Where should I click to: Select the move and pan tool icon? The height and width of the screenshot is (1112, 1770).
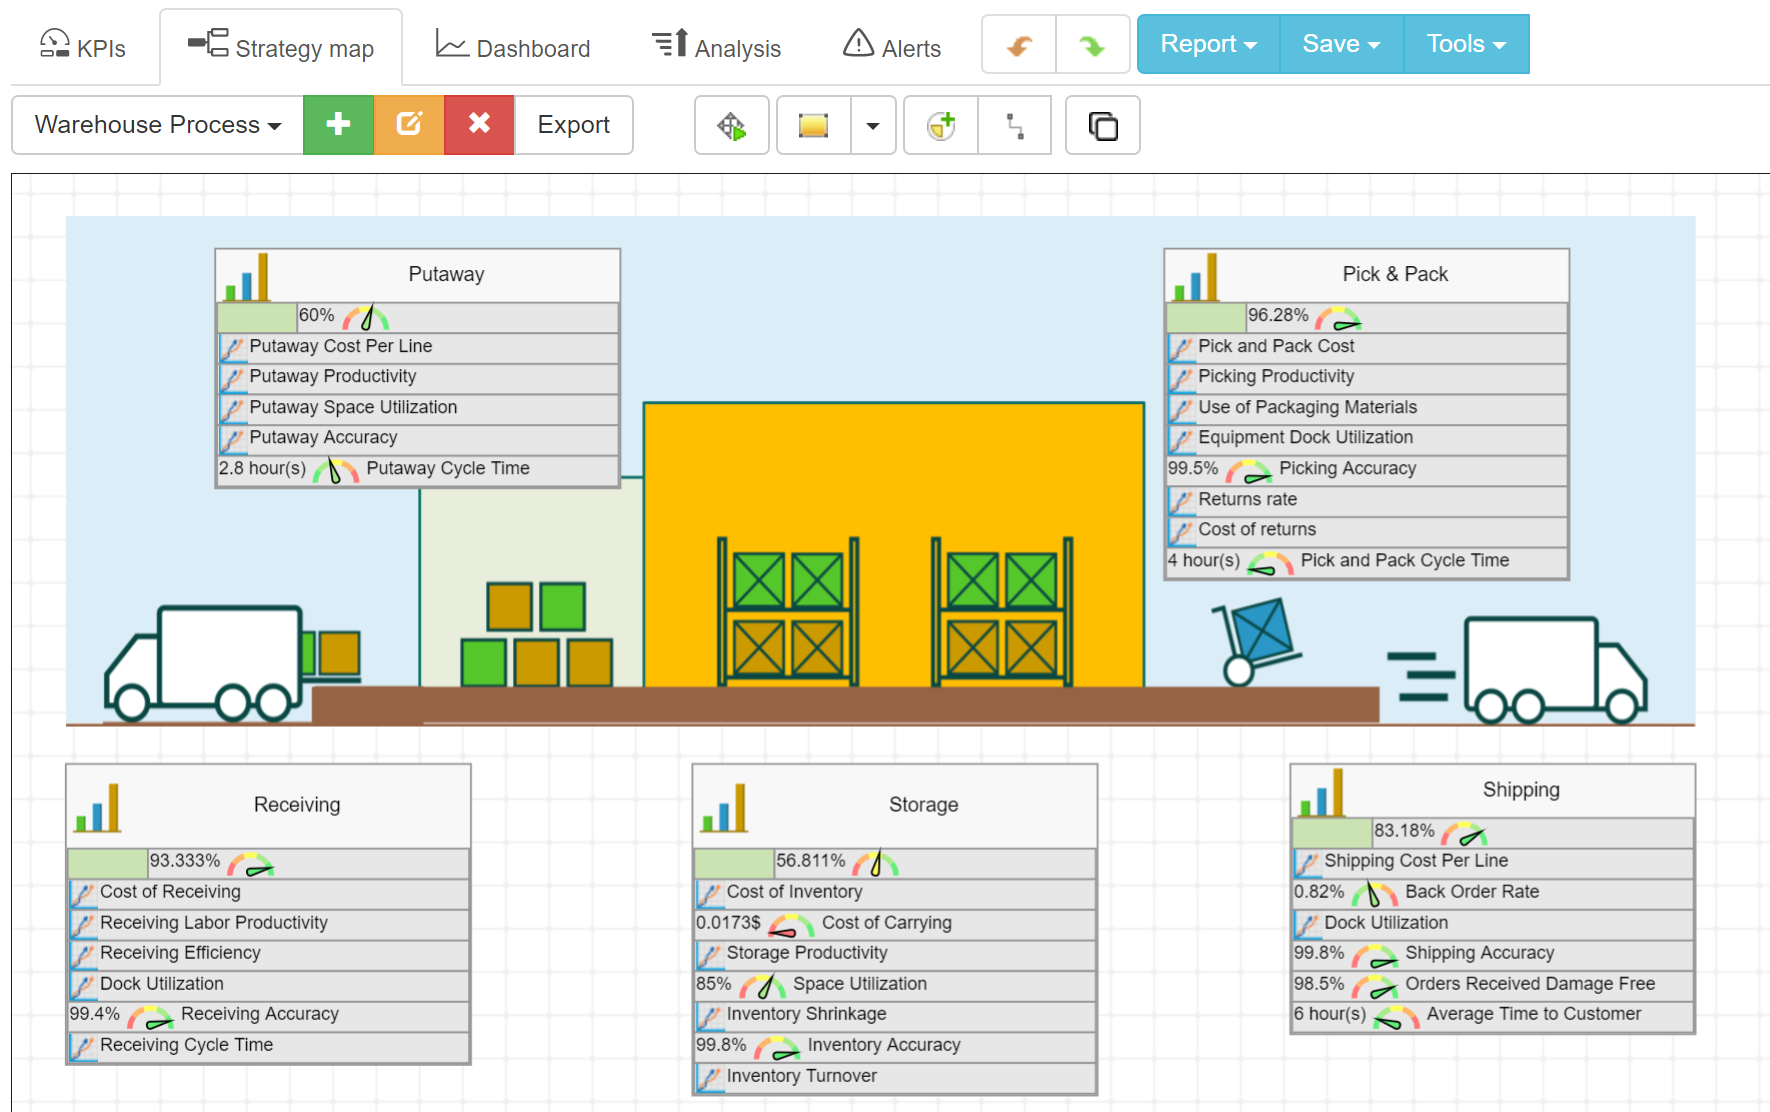pyautogui.click(x=731, y=126)
